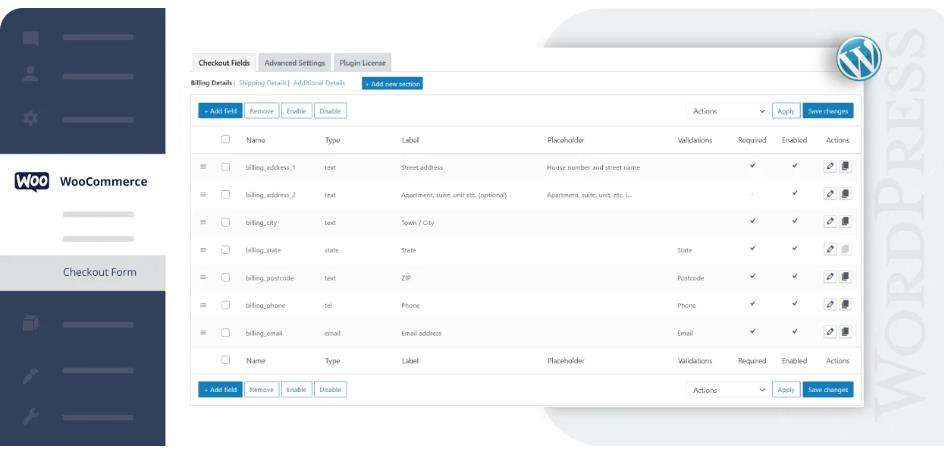Click 'House number and street name' placeholder text
This screenshot has width=944, height=462.
pyautogui.click(x=594, y=167)
